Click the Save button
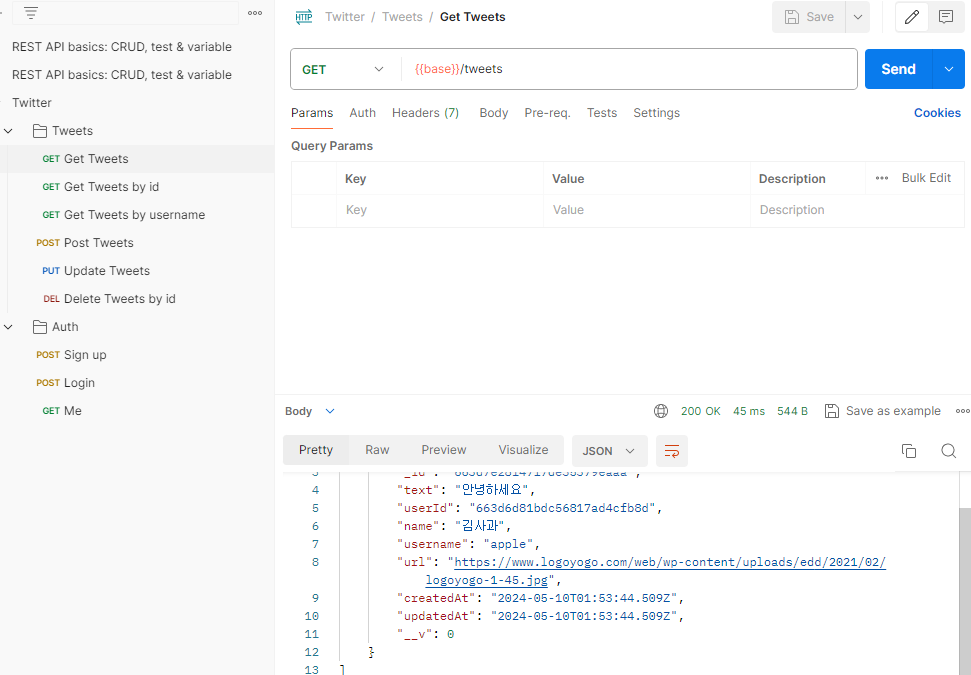Screen dimensions: 971x675 809,17
